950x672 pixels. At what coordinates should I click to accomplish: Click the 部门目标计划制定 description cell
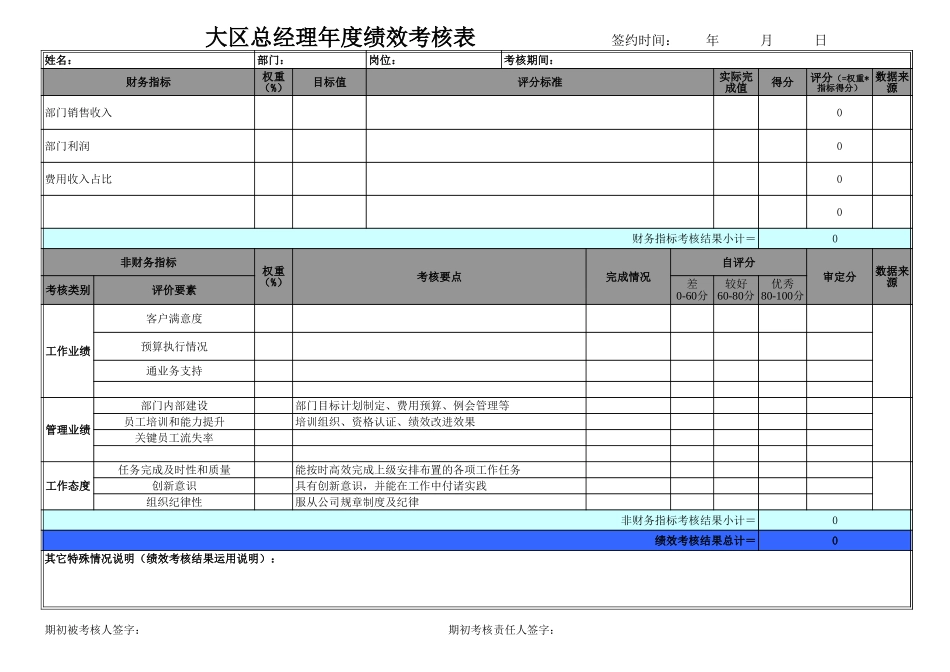click(x=439, y=405)
